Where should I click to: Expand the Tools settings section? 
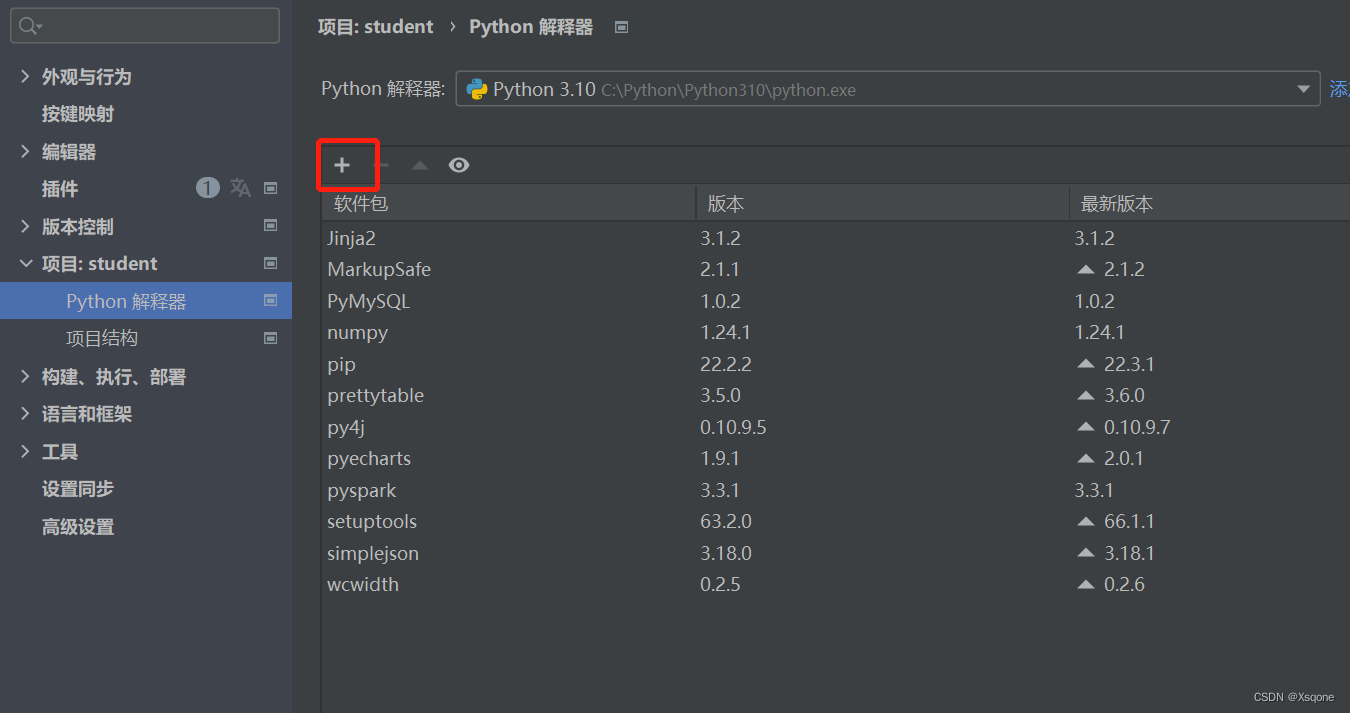coord(25,452)
